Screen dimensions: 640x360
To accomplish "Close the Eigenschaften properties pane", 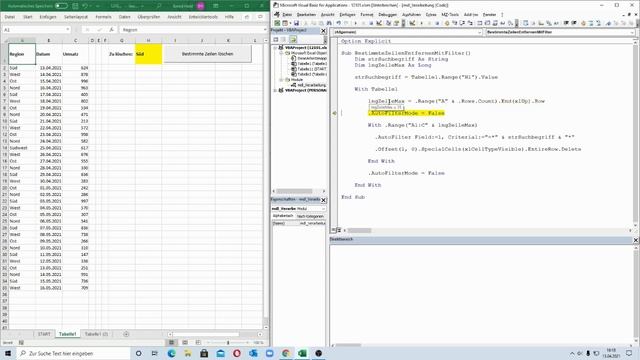I will pyautogui.click(x=323, y=200).
